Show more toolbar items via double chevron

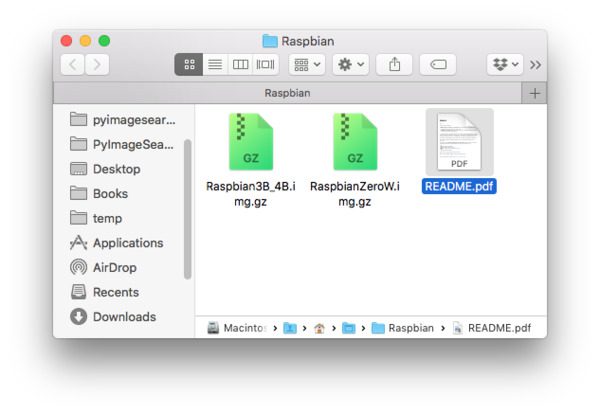[535, 65]
